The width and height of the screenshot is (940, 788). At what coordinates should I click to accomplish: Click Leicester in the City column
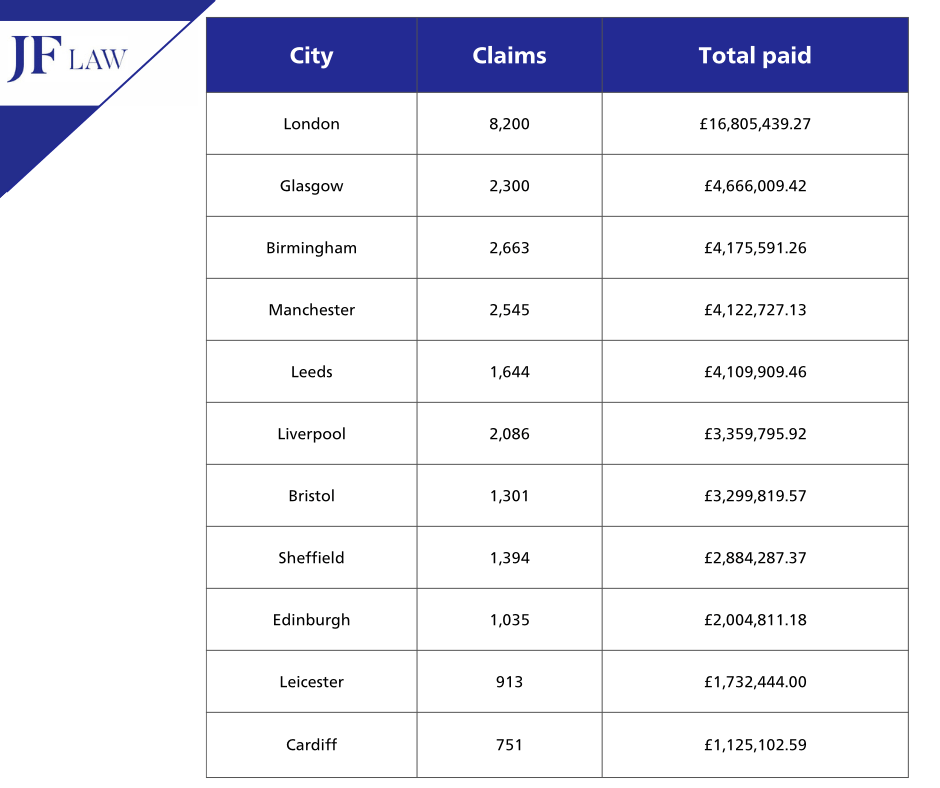point(311,682)
